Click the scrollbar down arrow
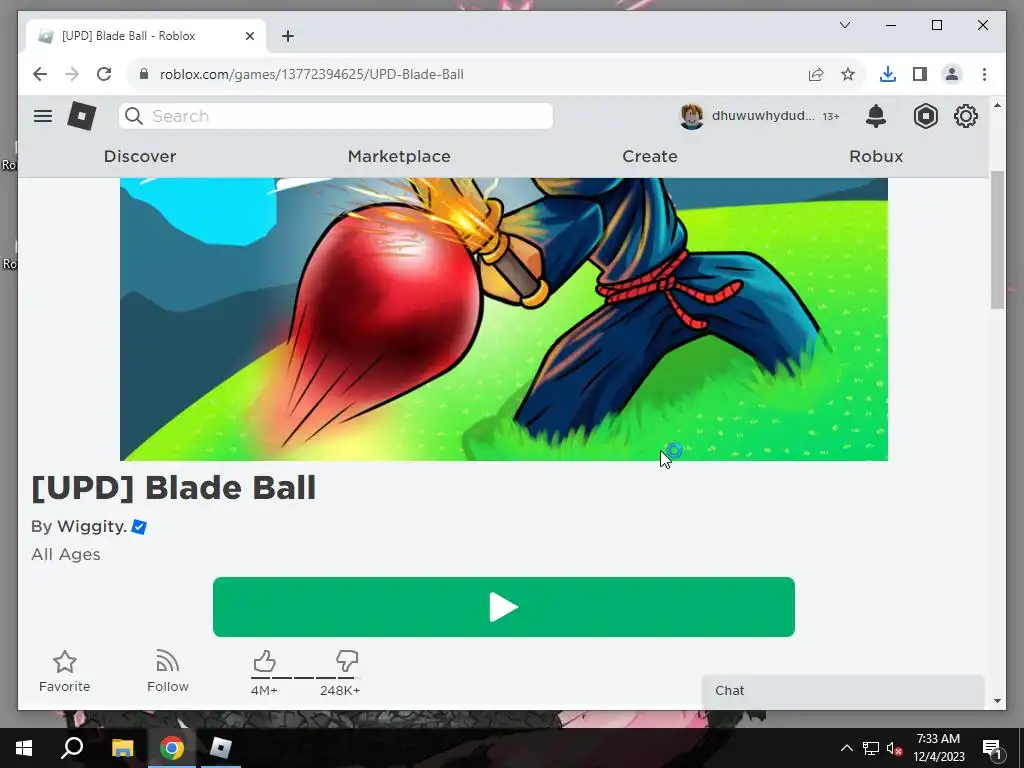The width and height of the screenshot is (1024, 768). (997, 701)
